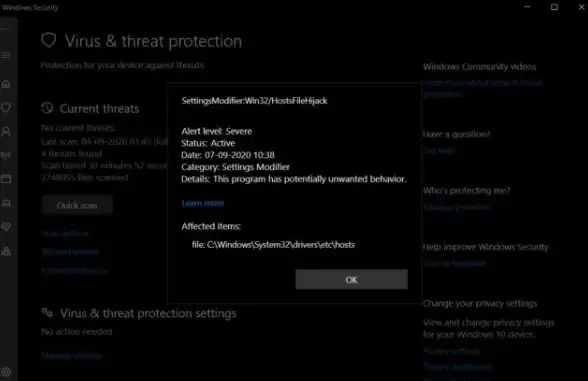The height and width of the screenshot is (381, 588).
Task: Open Device performance & health heart icon
Action: pos(6,227)
